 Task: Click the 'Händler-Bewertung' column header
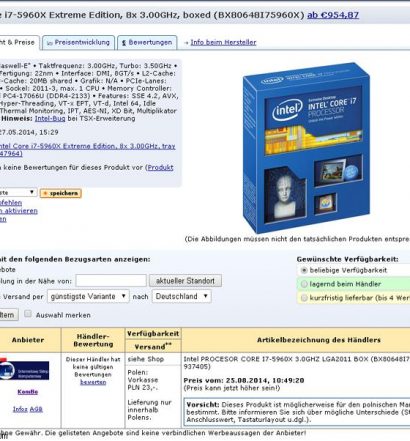(x=93, y=340)
